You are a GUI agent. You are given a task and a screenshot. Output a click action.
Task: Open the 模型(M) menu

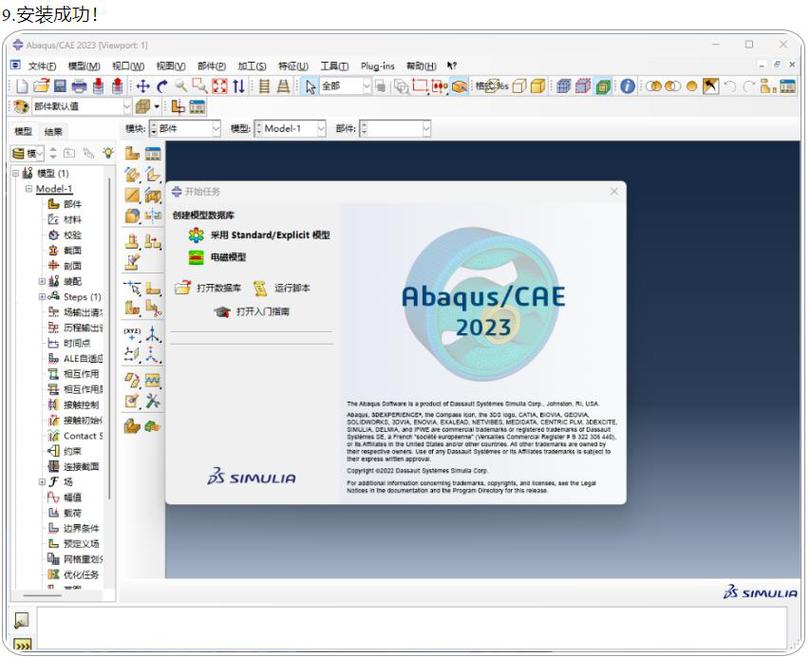tap(84, 66)
